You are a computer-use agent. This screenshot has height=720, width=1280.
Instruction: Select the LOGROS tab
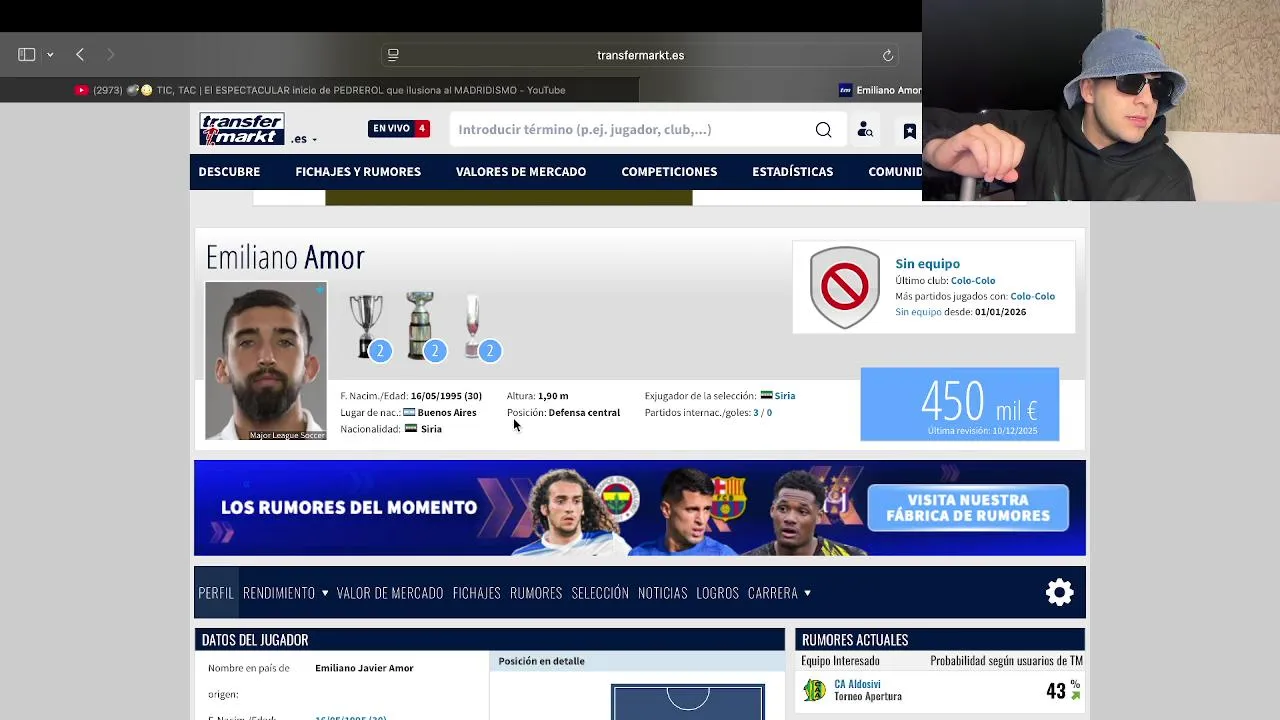717,593
